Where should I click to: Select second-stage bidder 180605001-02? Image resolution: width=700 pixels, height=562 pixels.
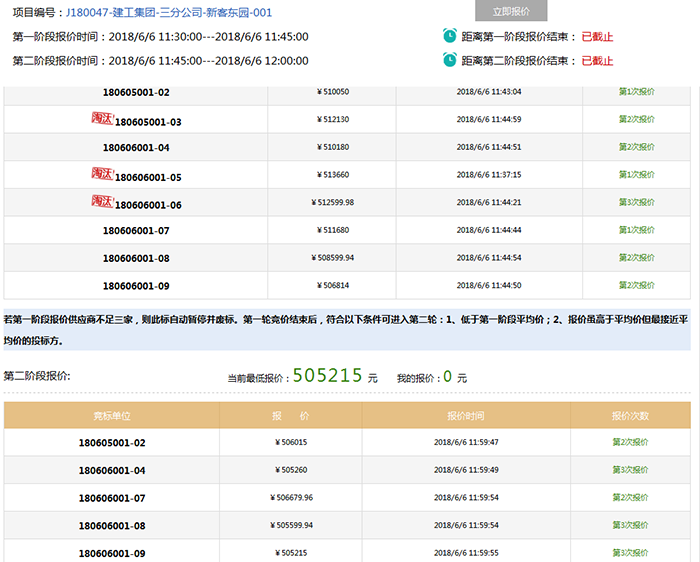pyautogui.click(x=112, y=443)
